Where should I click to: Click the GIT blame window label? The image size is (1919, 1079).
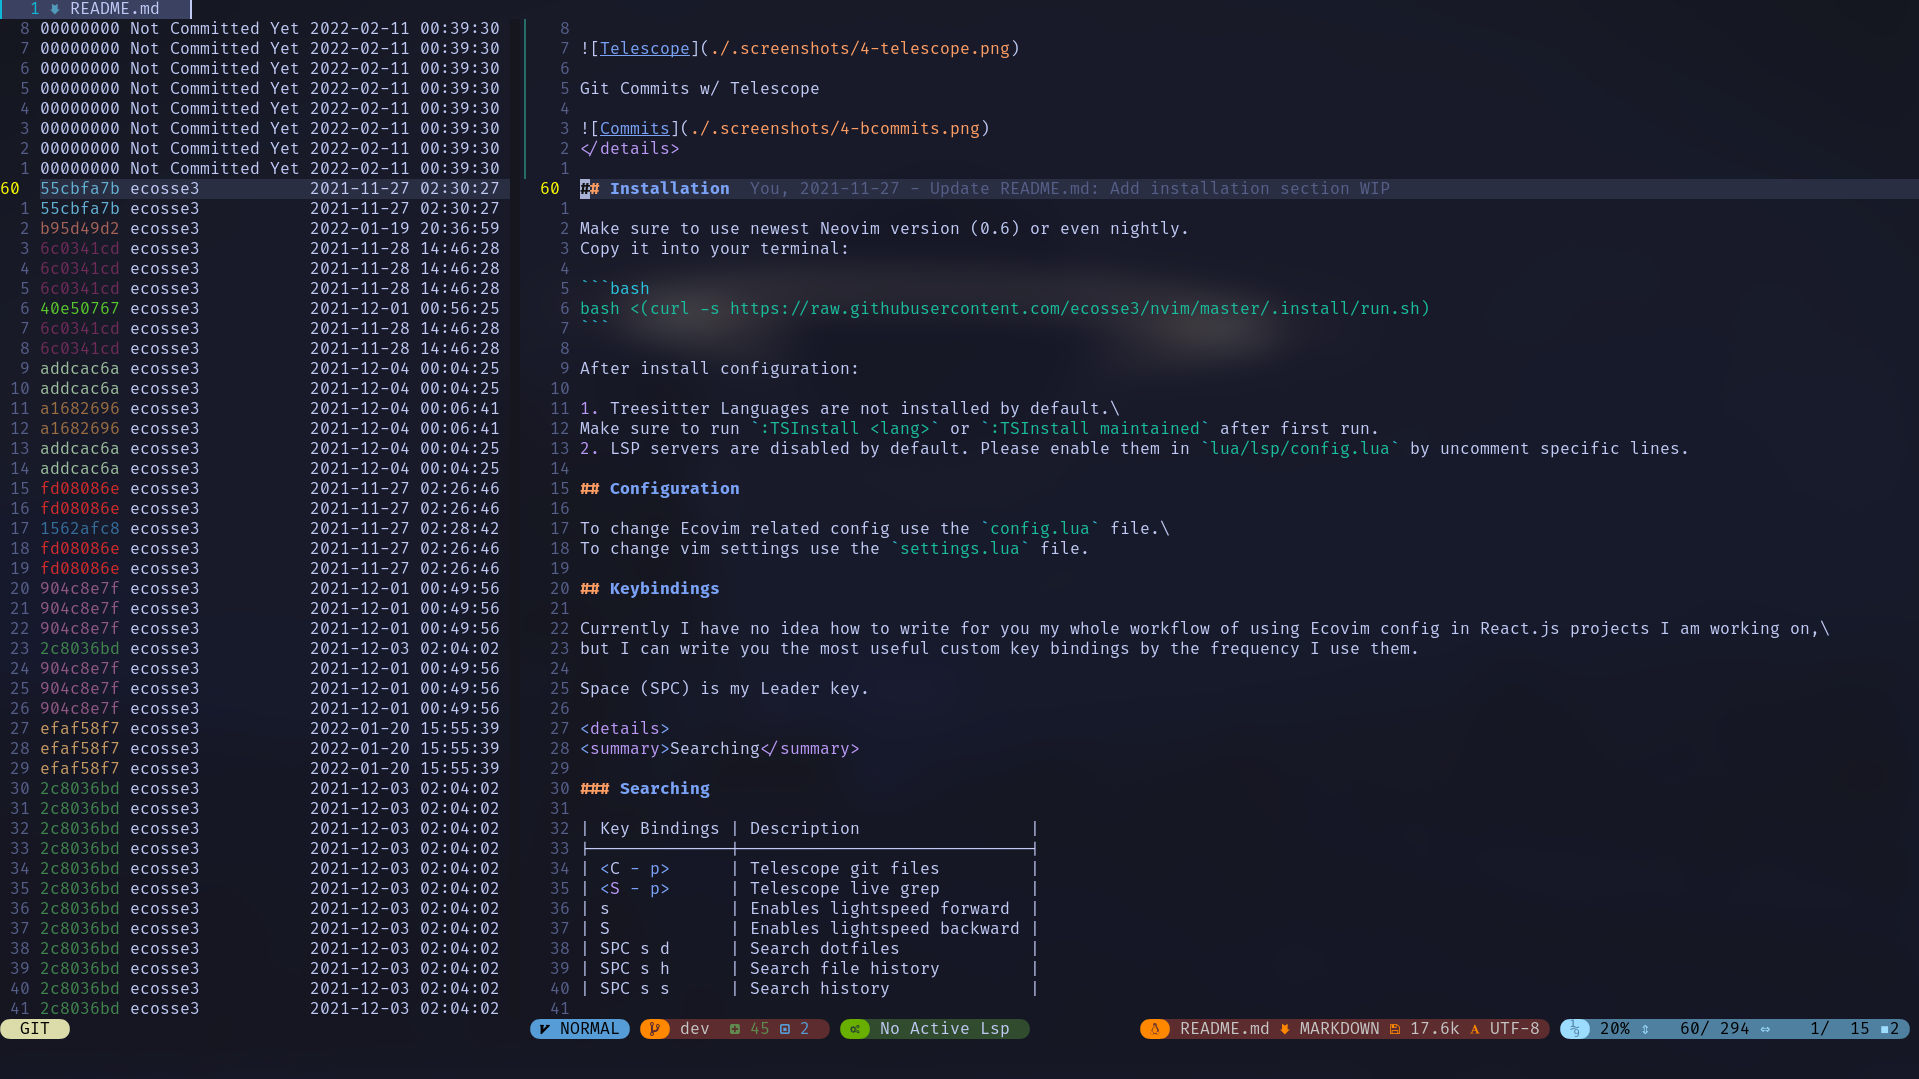pyautogui.click(x=35, y=1029)
